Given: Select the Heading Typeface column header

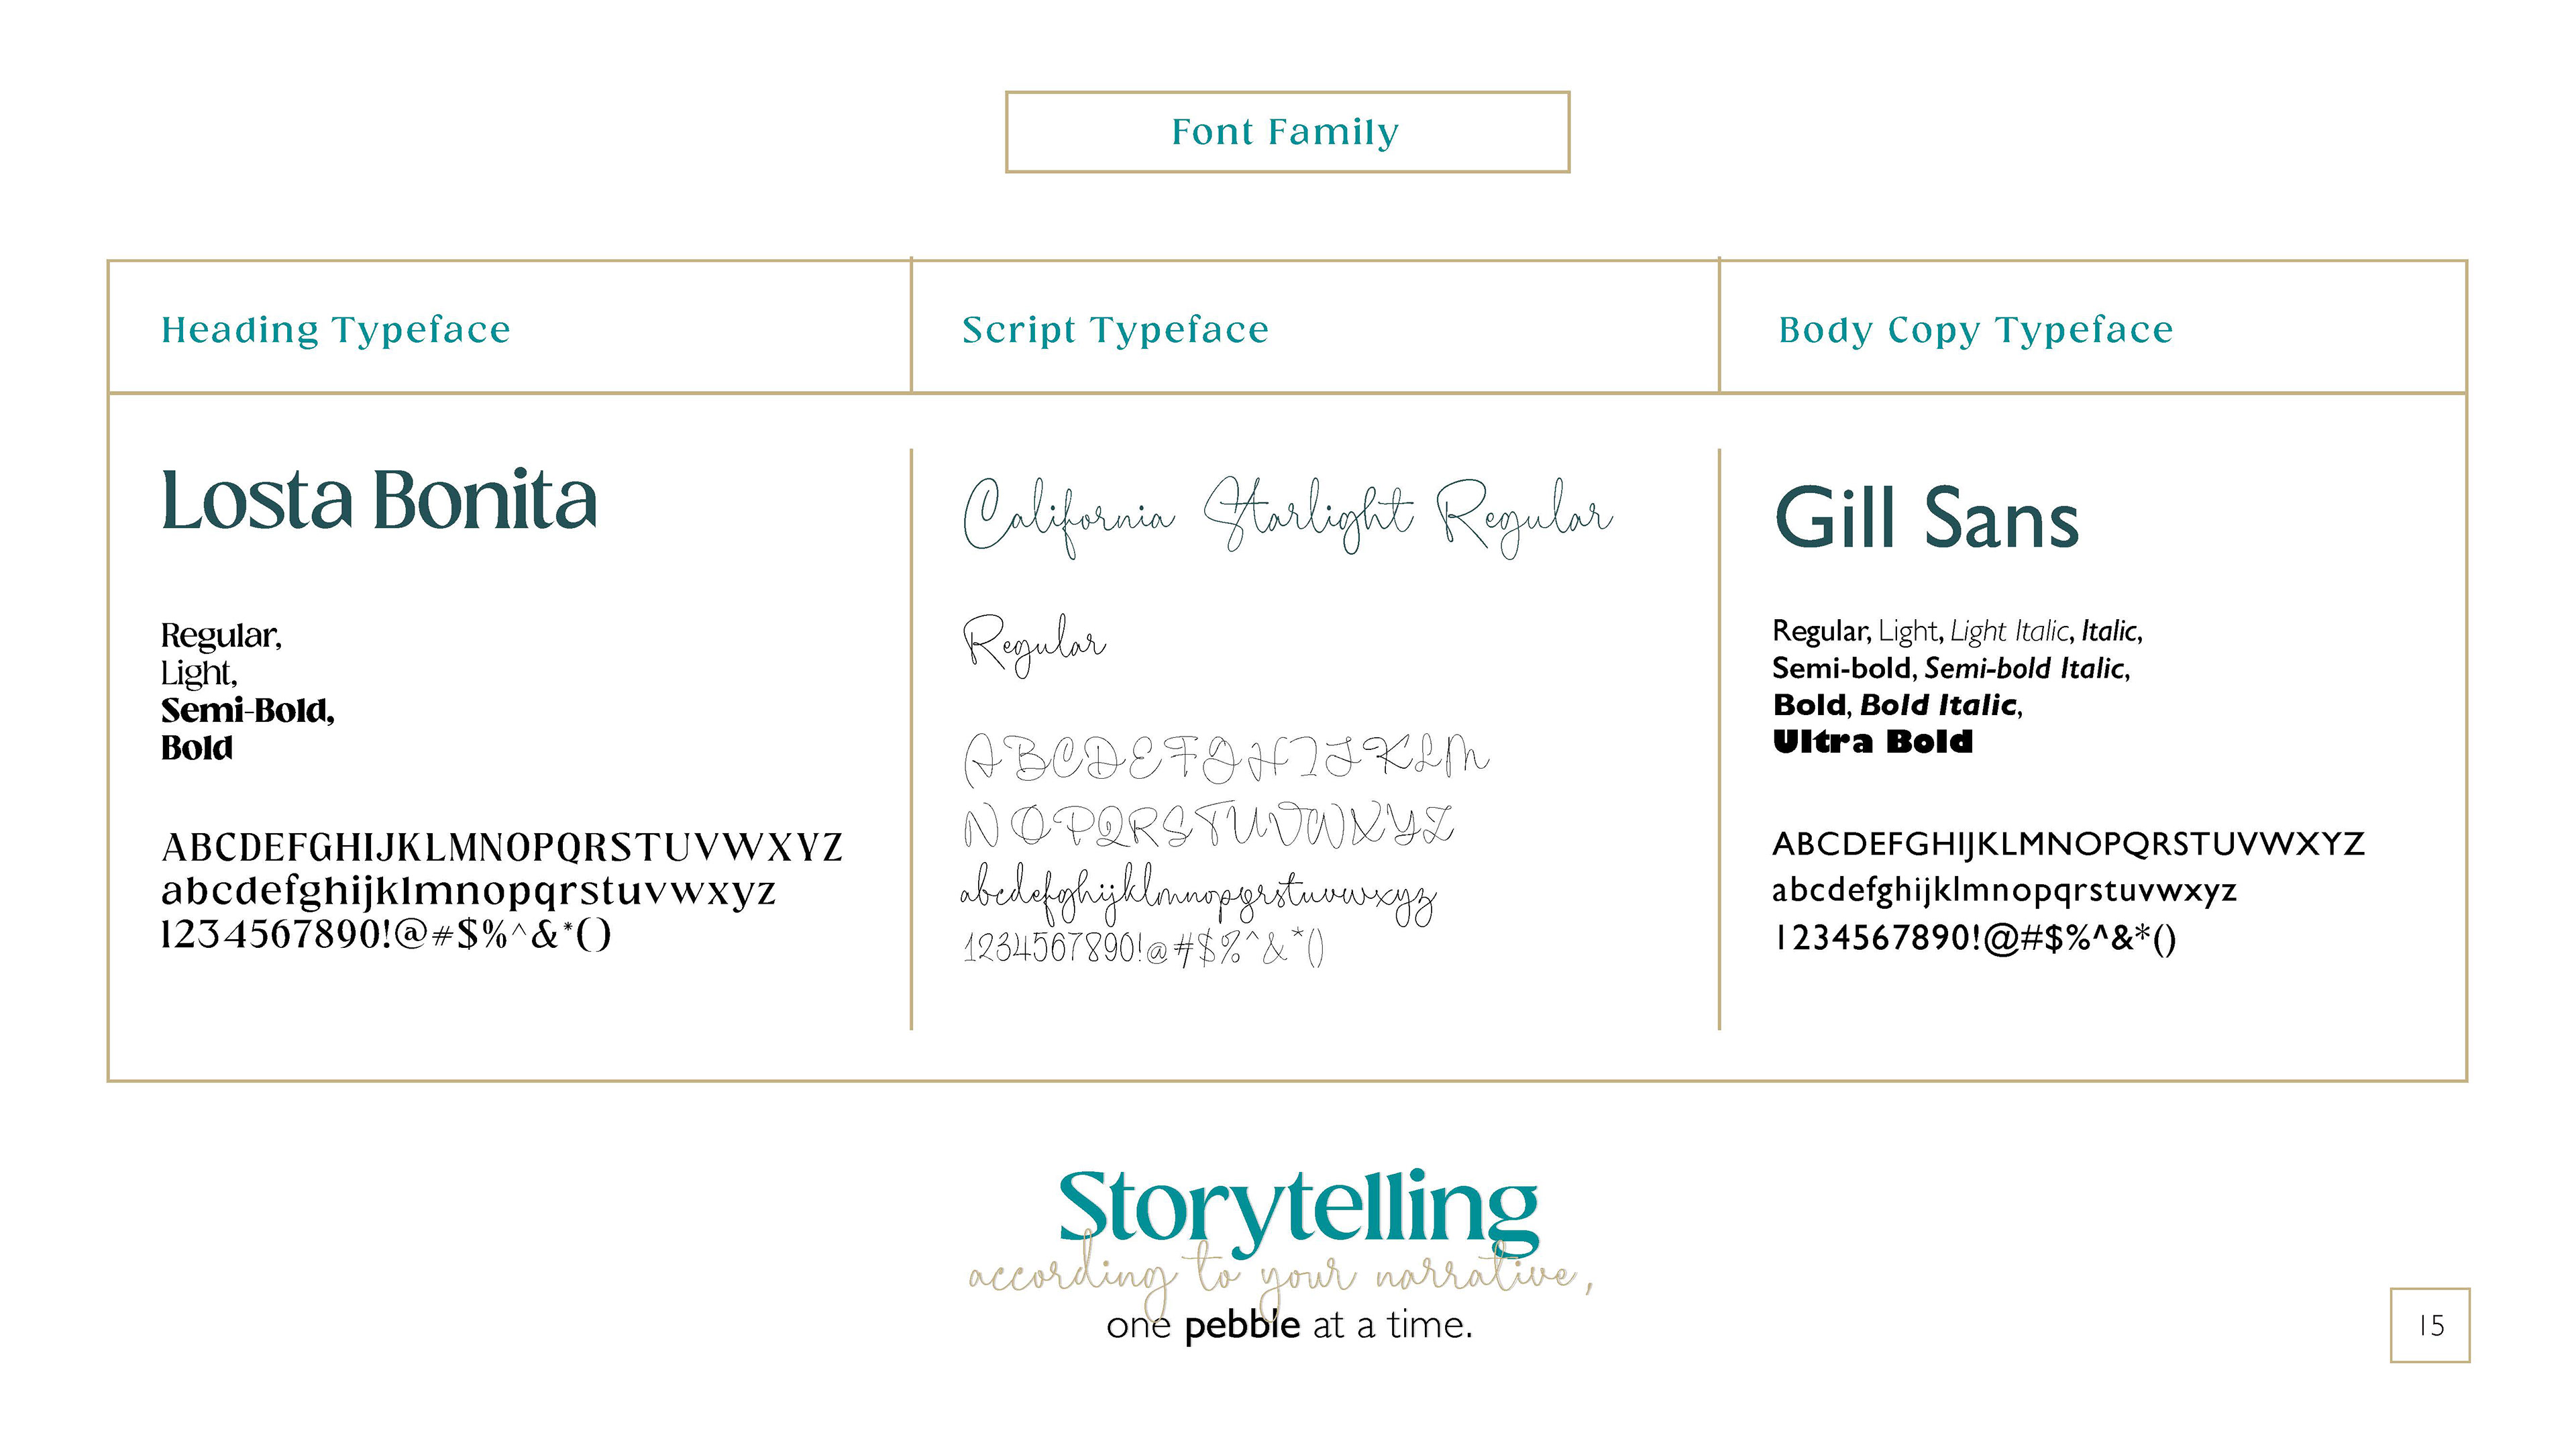Looking at the screenshot, I should coord(336,330).
